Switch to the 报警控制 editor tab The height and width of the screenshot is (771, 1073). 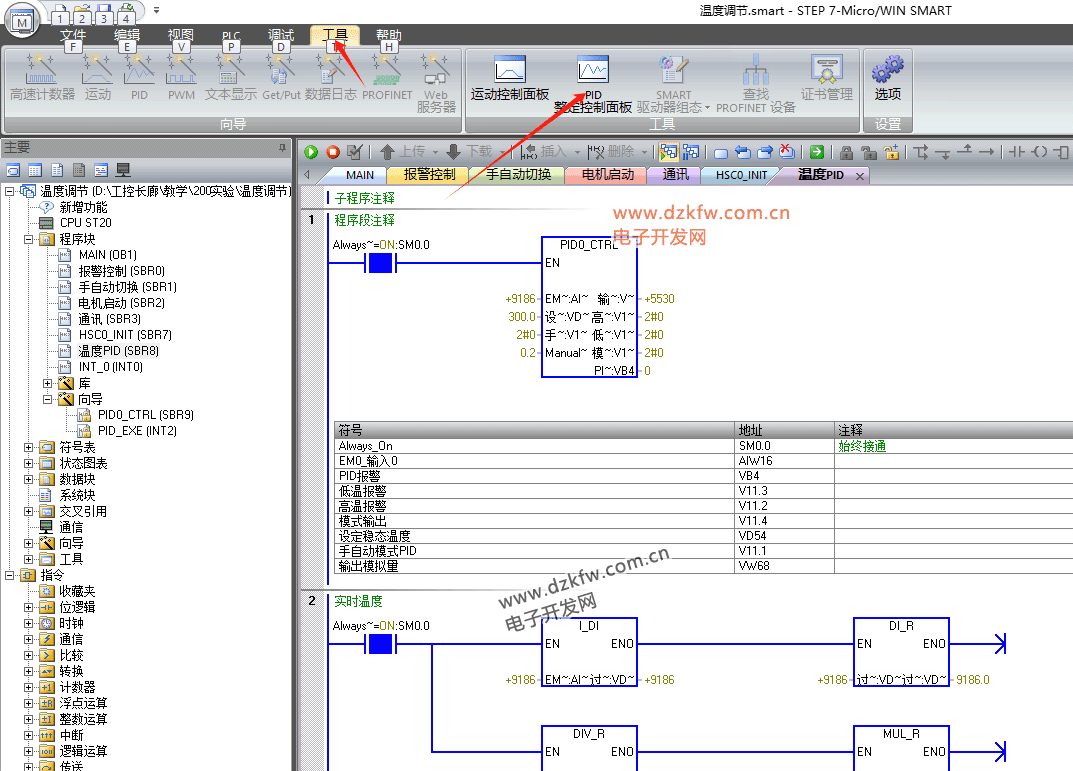(x=429, y=175)
